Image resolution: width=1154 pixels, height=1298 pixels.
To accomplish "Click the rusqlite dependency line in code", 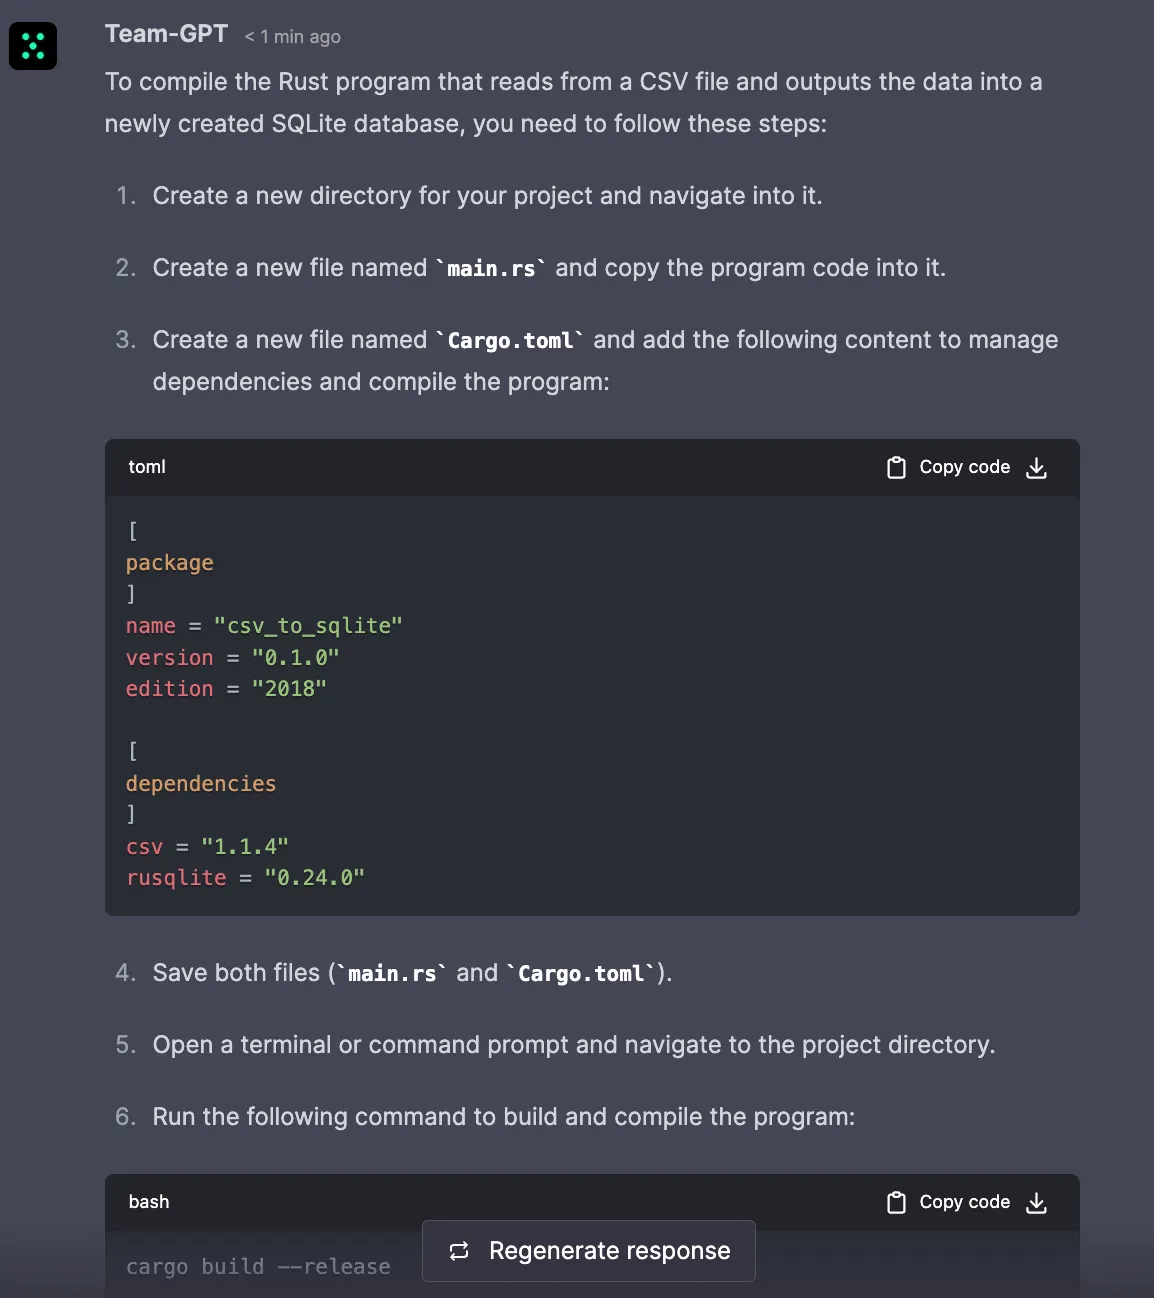I will (x=244, y=877).
